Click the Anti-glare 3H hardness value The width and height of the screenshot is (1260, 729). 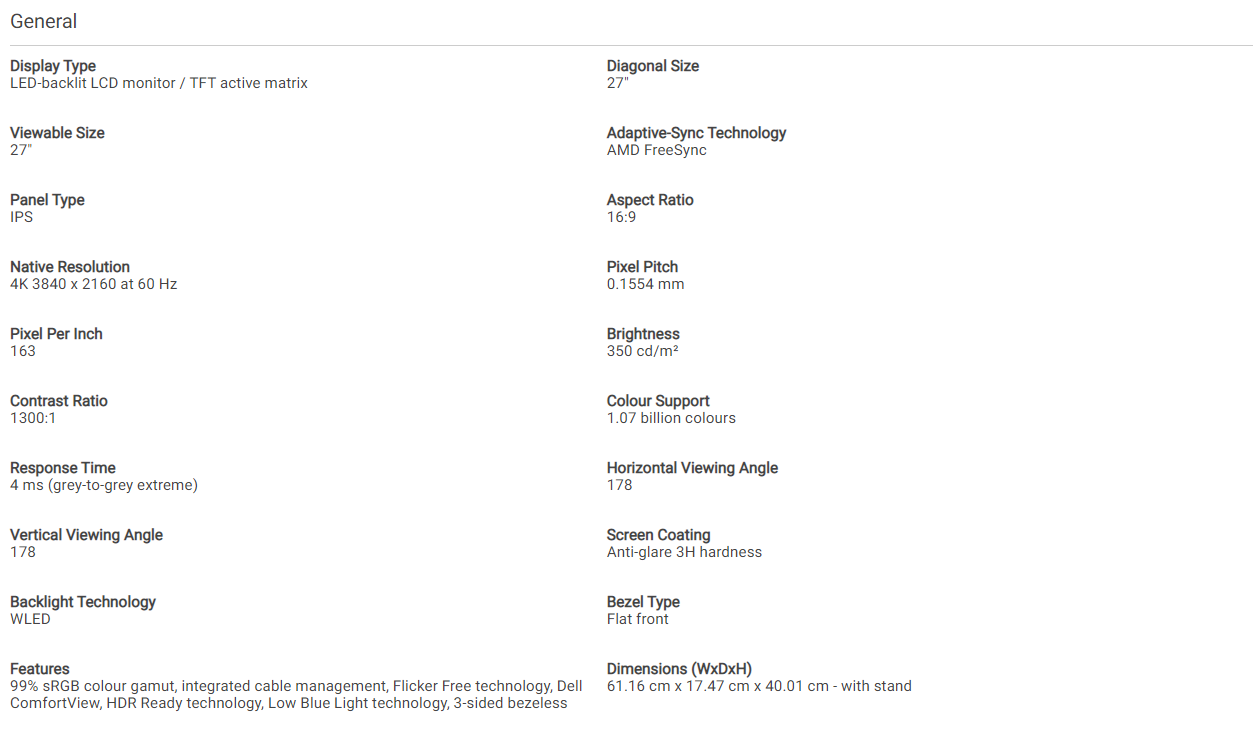click(684, 552)
